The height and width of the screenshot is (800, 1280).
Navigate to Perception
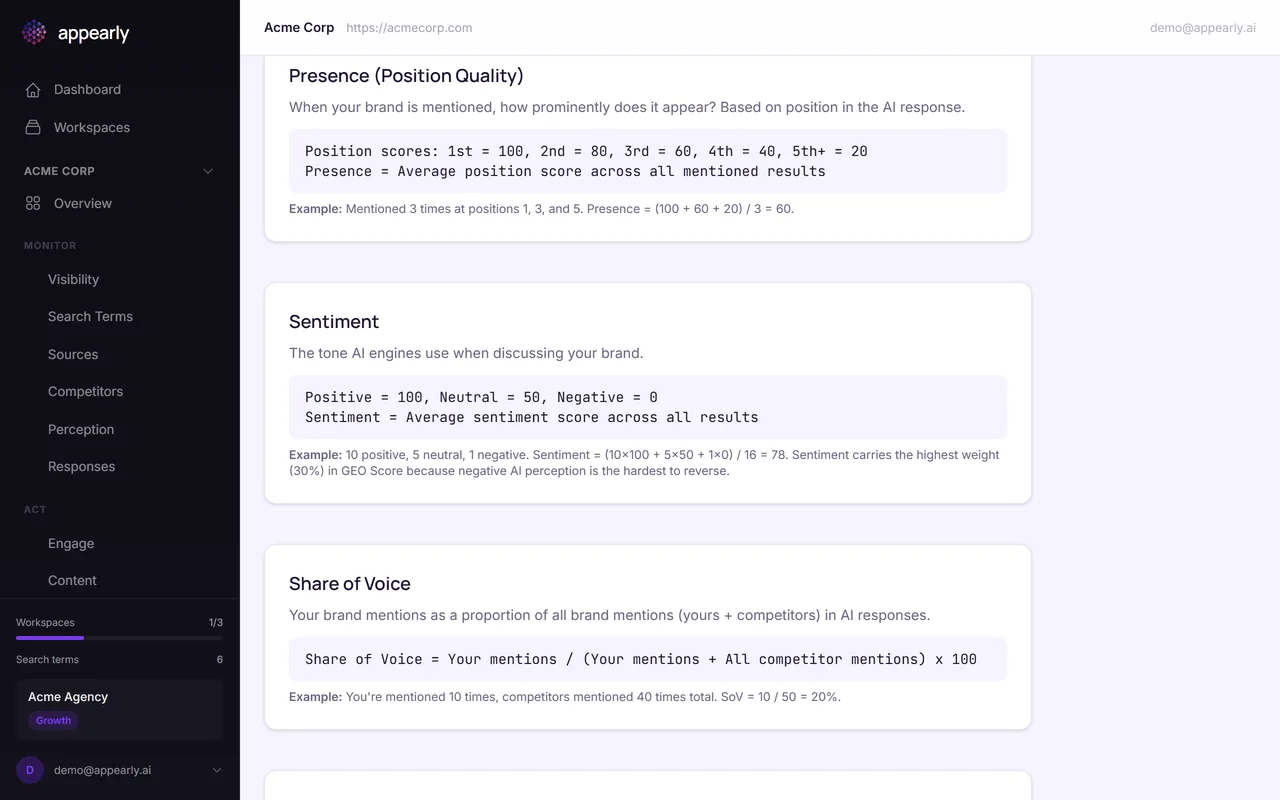coord(81,429)
